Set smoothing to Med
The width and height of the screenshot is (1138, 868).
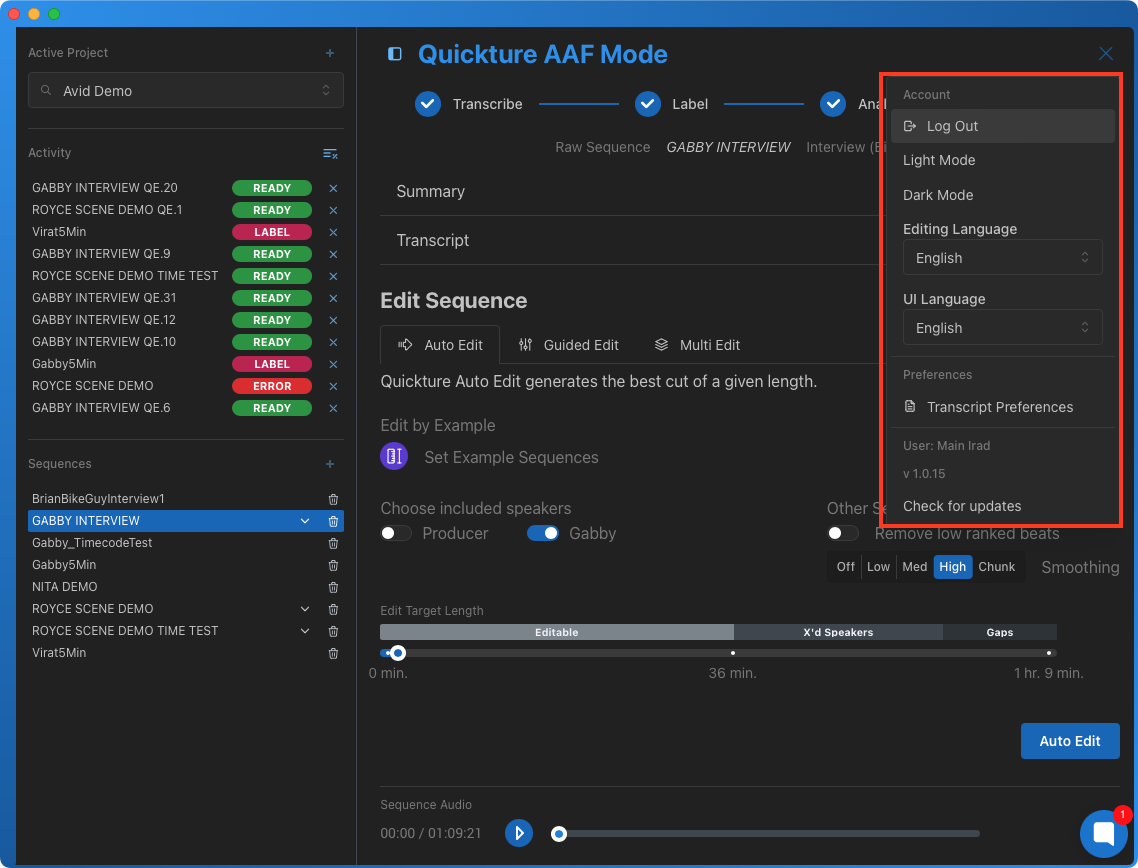(x=914, y=567)
